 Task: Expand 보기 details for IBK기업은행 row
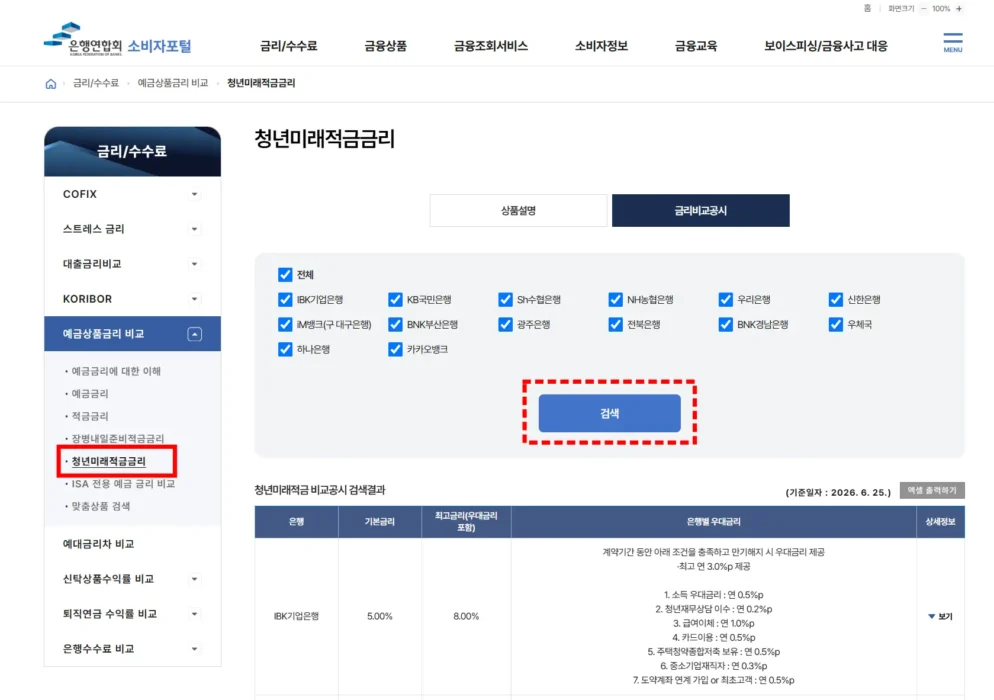tap(940, 616)
